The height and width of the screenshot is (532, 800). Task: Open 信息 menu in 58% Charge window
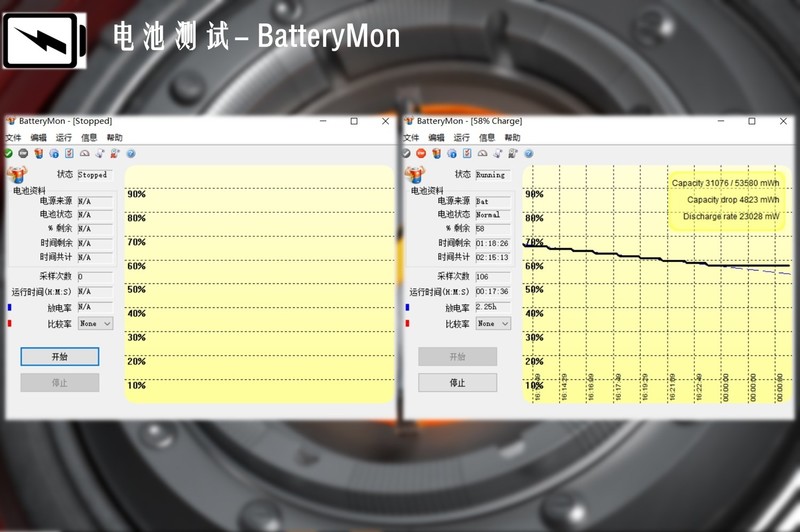click(x=487, y=137)
